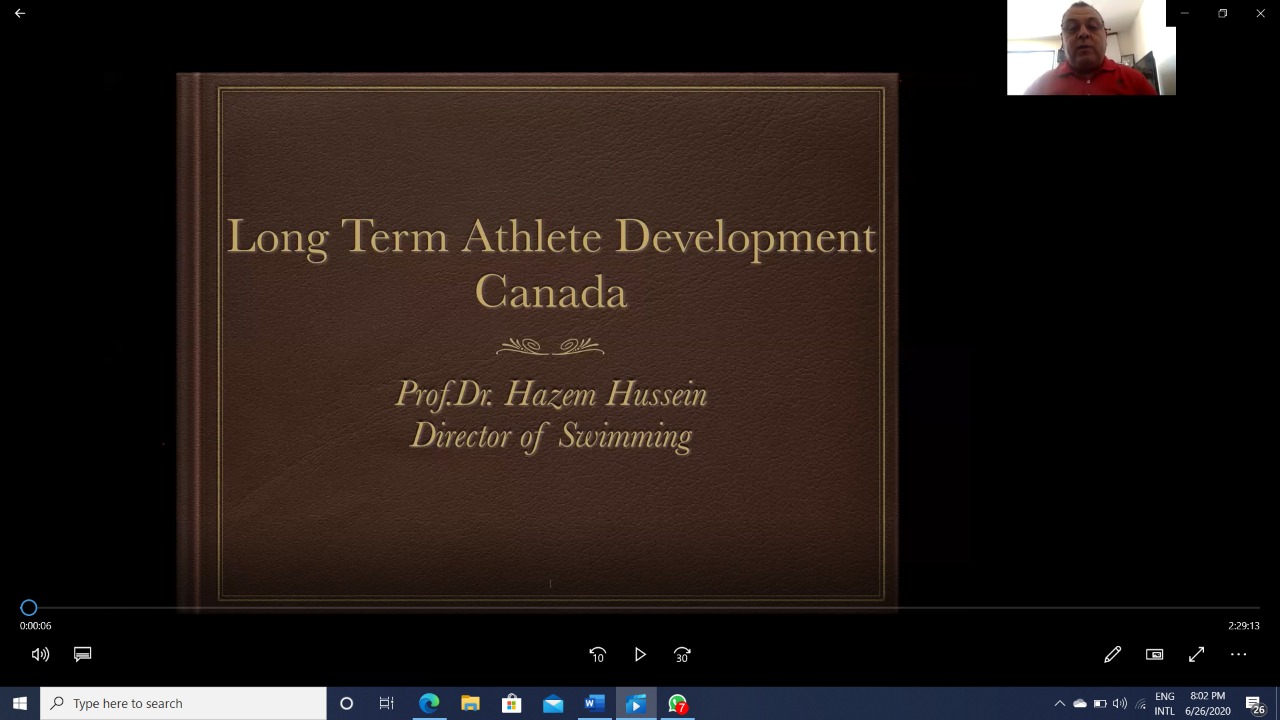The width and height of the screenshot is (1280, 720).
Task: Click the total duration 2:29:13
Action: pyautogui.click(x=1244, y=625)
